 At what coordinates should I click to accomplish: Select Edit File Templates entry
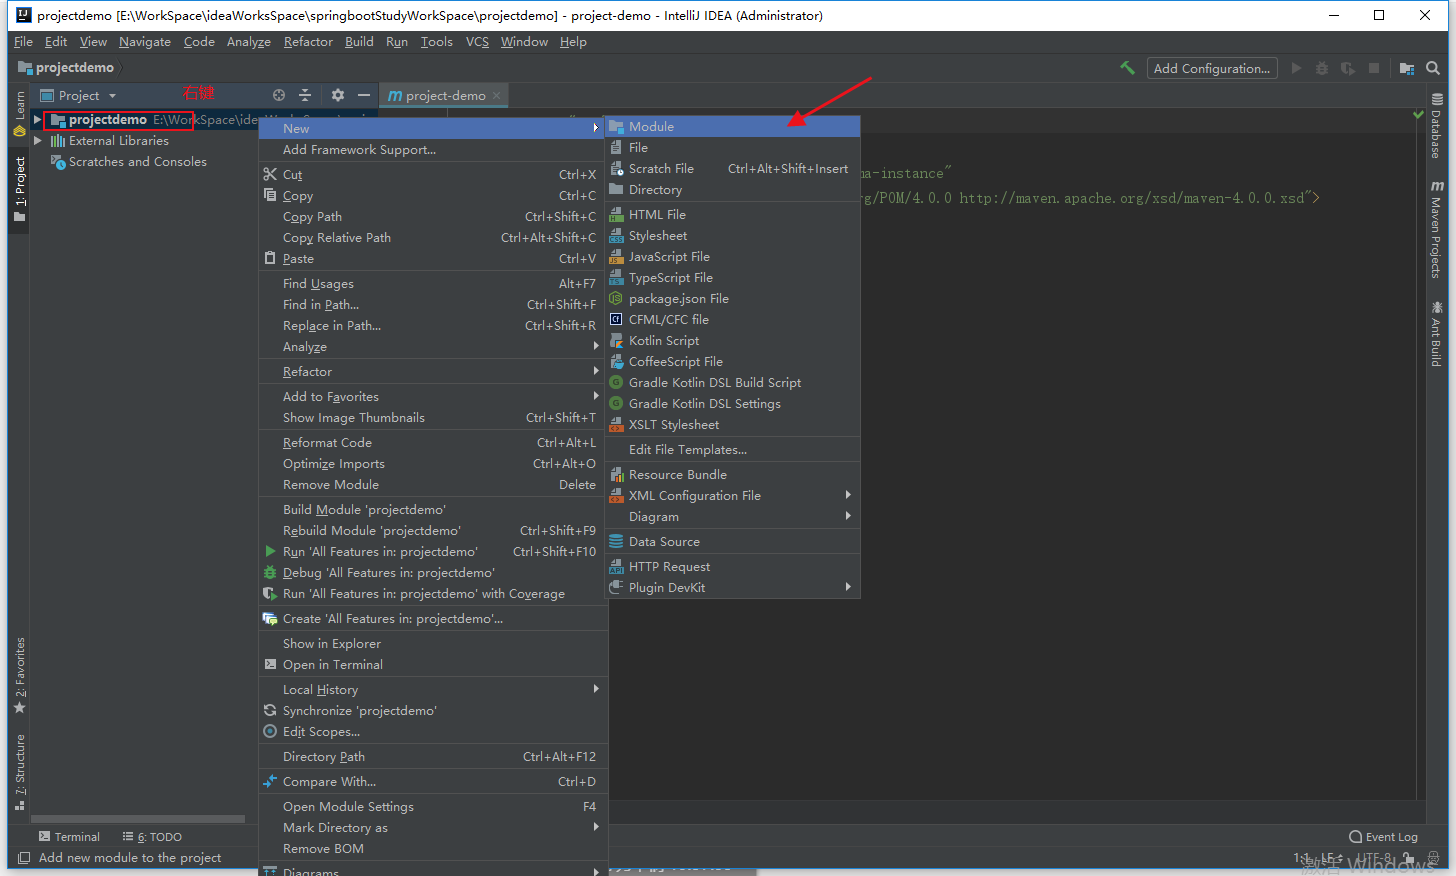[x=733, y=450]
